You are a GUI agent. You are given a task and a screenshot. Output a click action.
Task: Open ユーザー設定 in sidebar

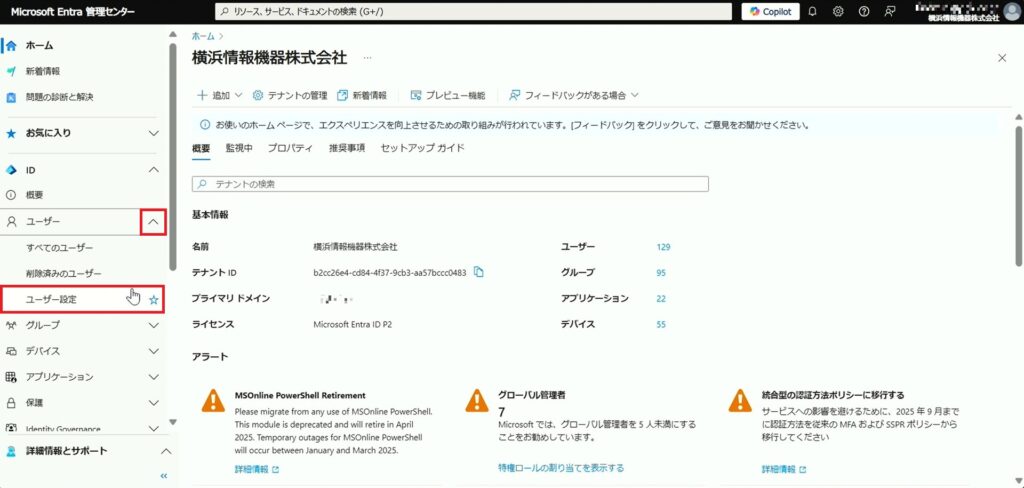pyautogui.click(x=51, y=299)
